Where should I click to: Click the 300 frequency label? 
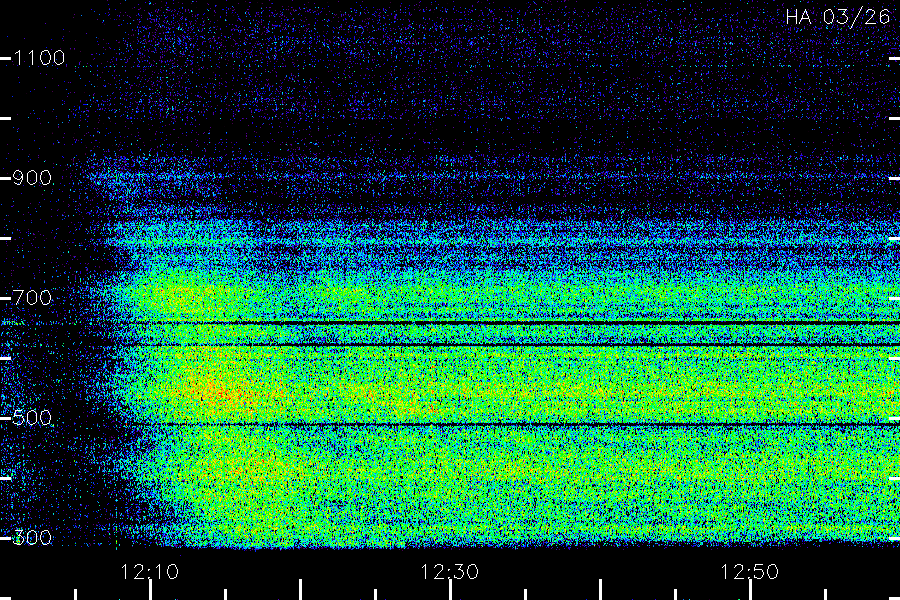(32, 538)
